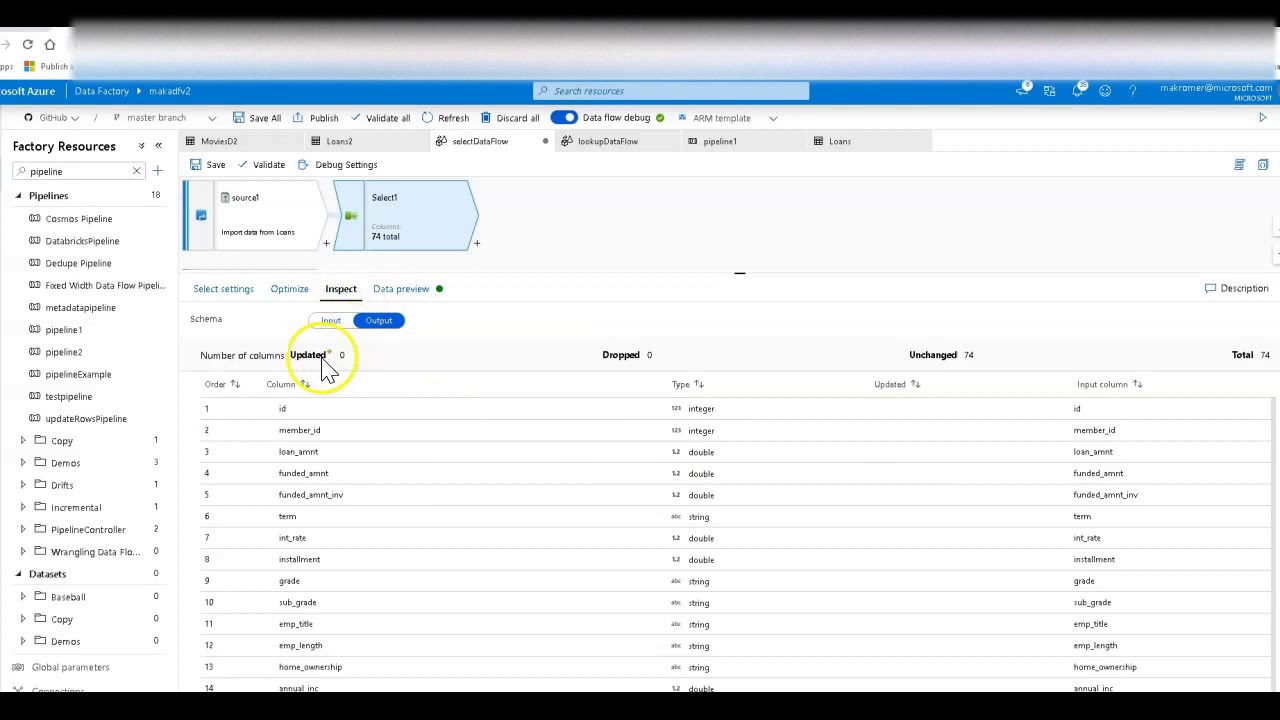The height and width of the screenshot is (720, 1280).
Task: Collapse the Datasets tree section
Action: pos(18,574)
